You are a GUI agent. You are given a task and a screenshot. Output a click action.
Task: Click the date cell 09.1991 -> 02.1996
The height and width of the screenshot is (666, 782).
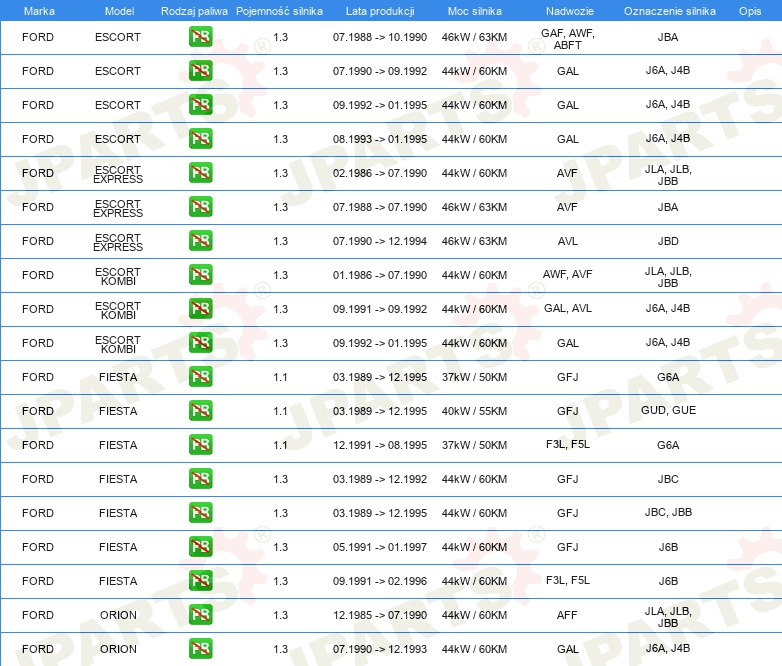click(380, 581)
